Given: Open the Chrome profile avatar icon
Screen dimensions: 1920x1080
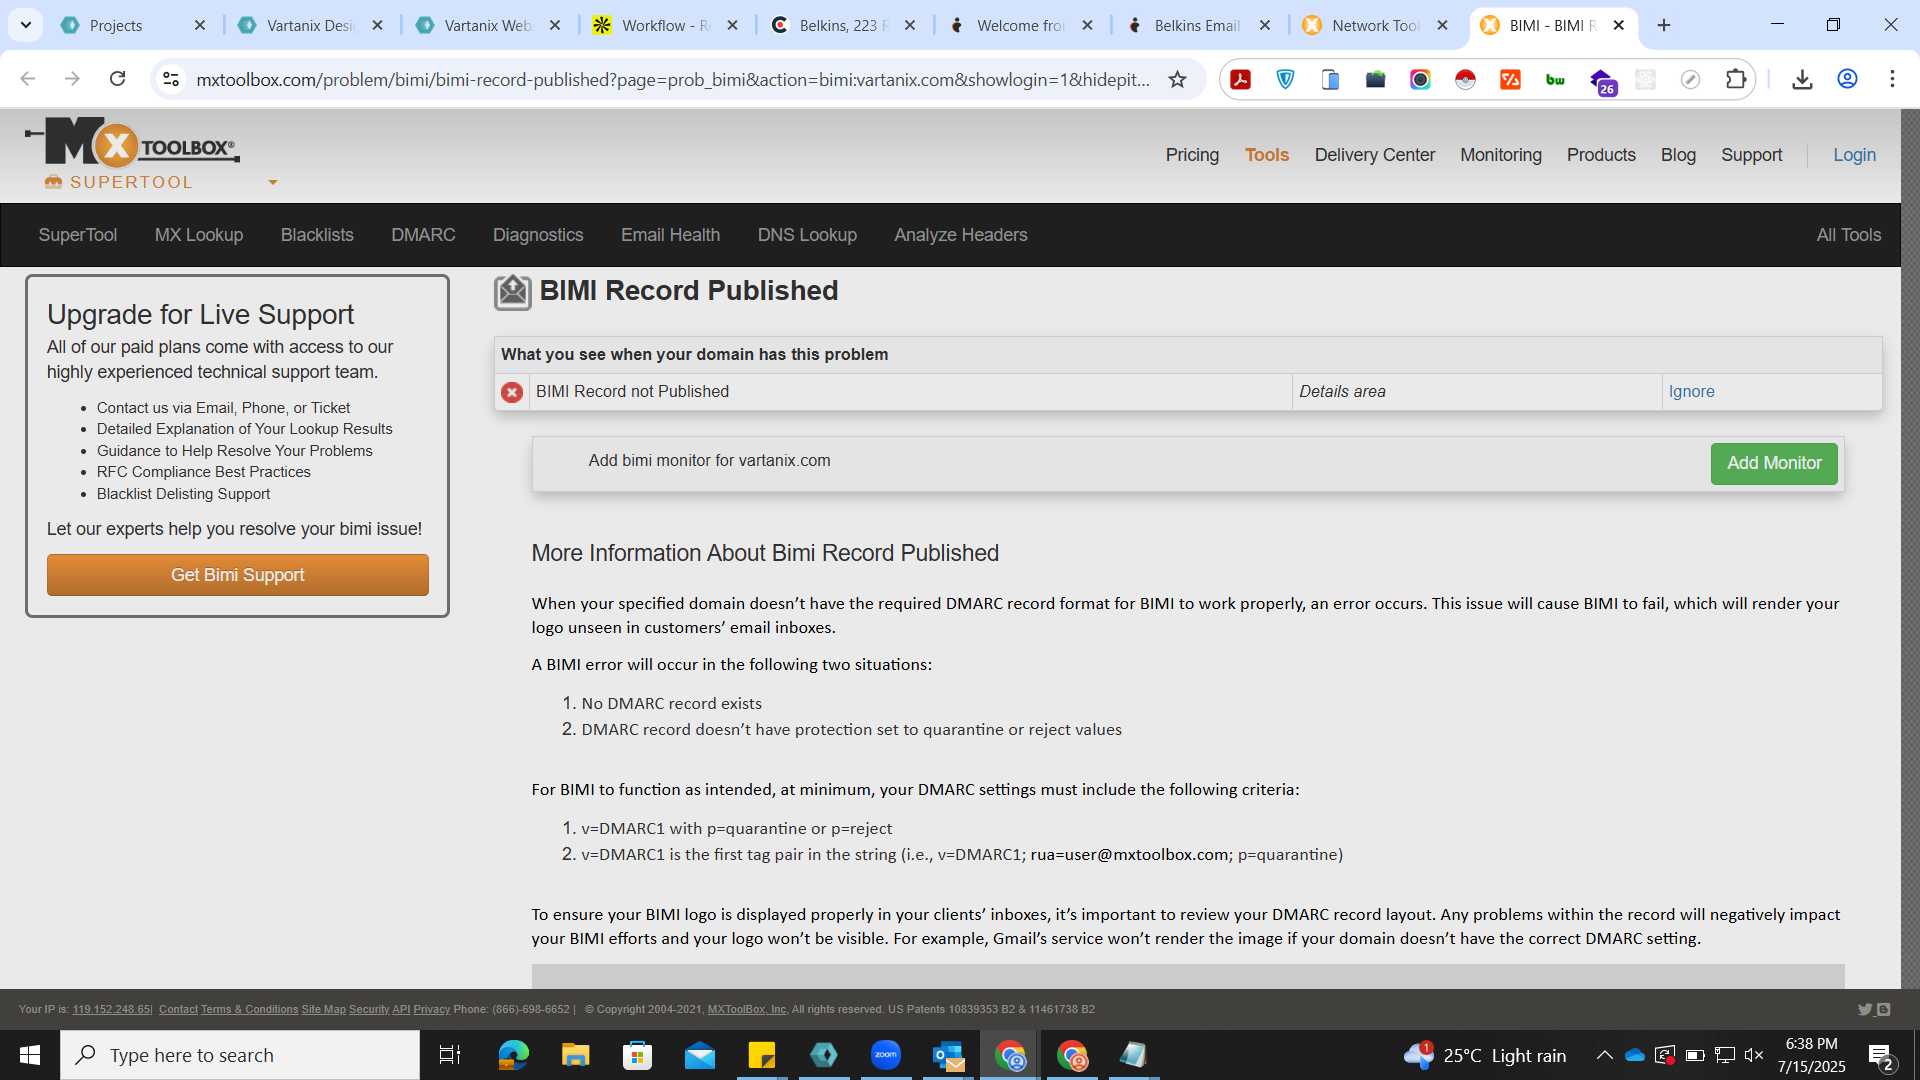Looking at the screenshot, I should pos(1847,79).
